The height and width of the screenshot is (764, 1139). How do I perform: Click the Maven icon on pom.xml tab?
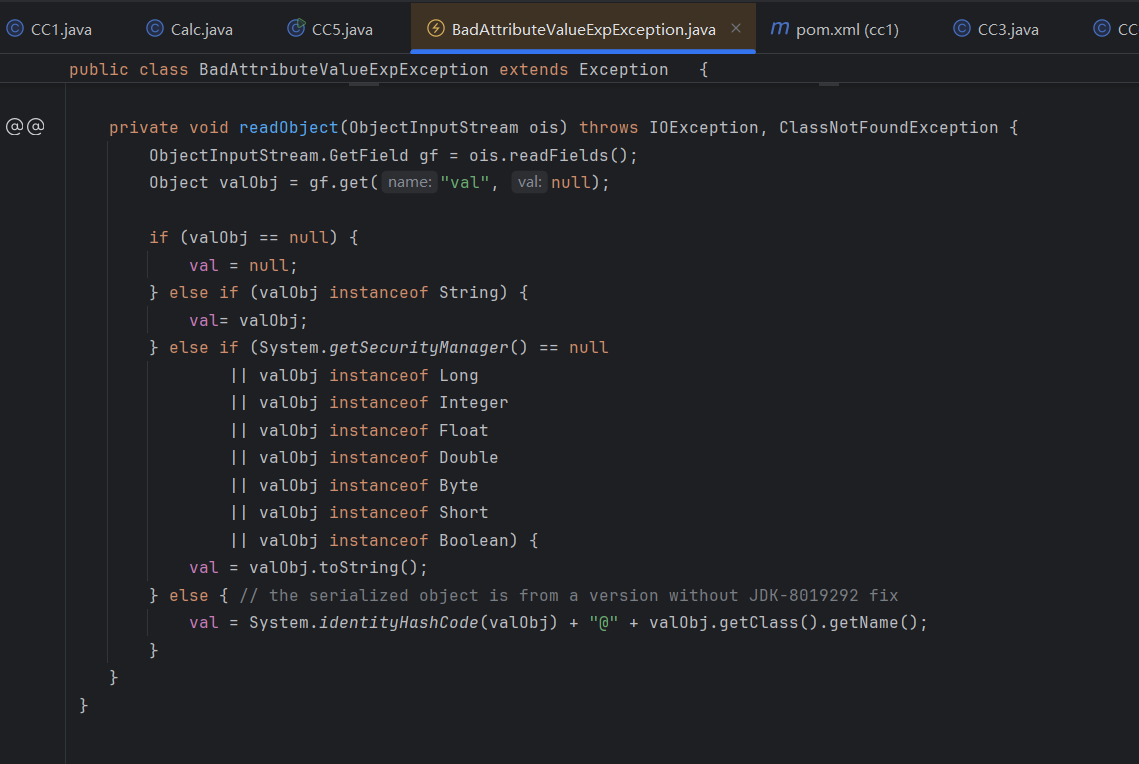pos(780,29)
